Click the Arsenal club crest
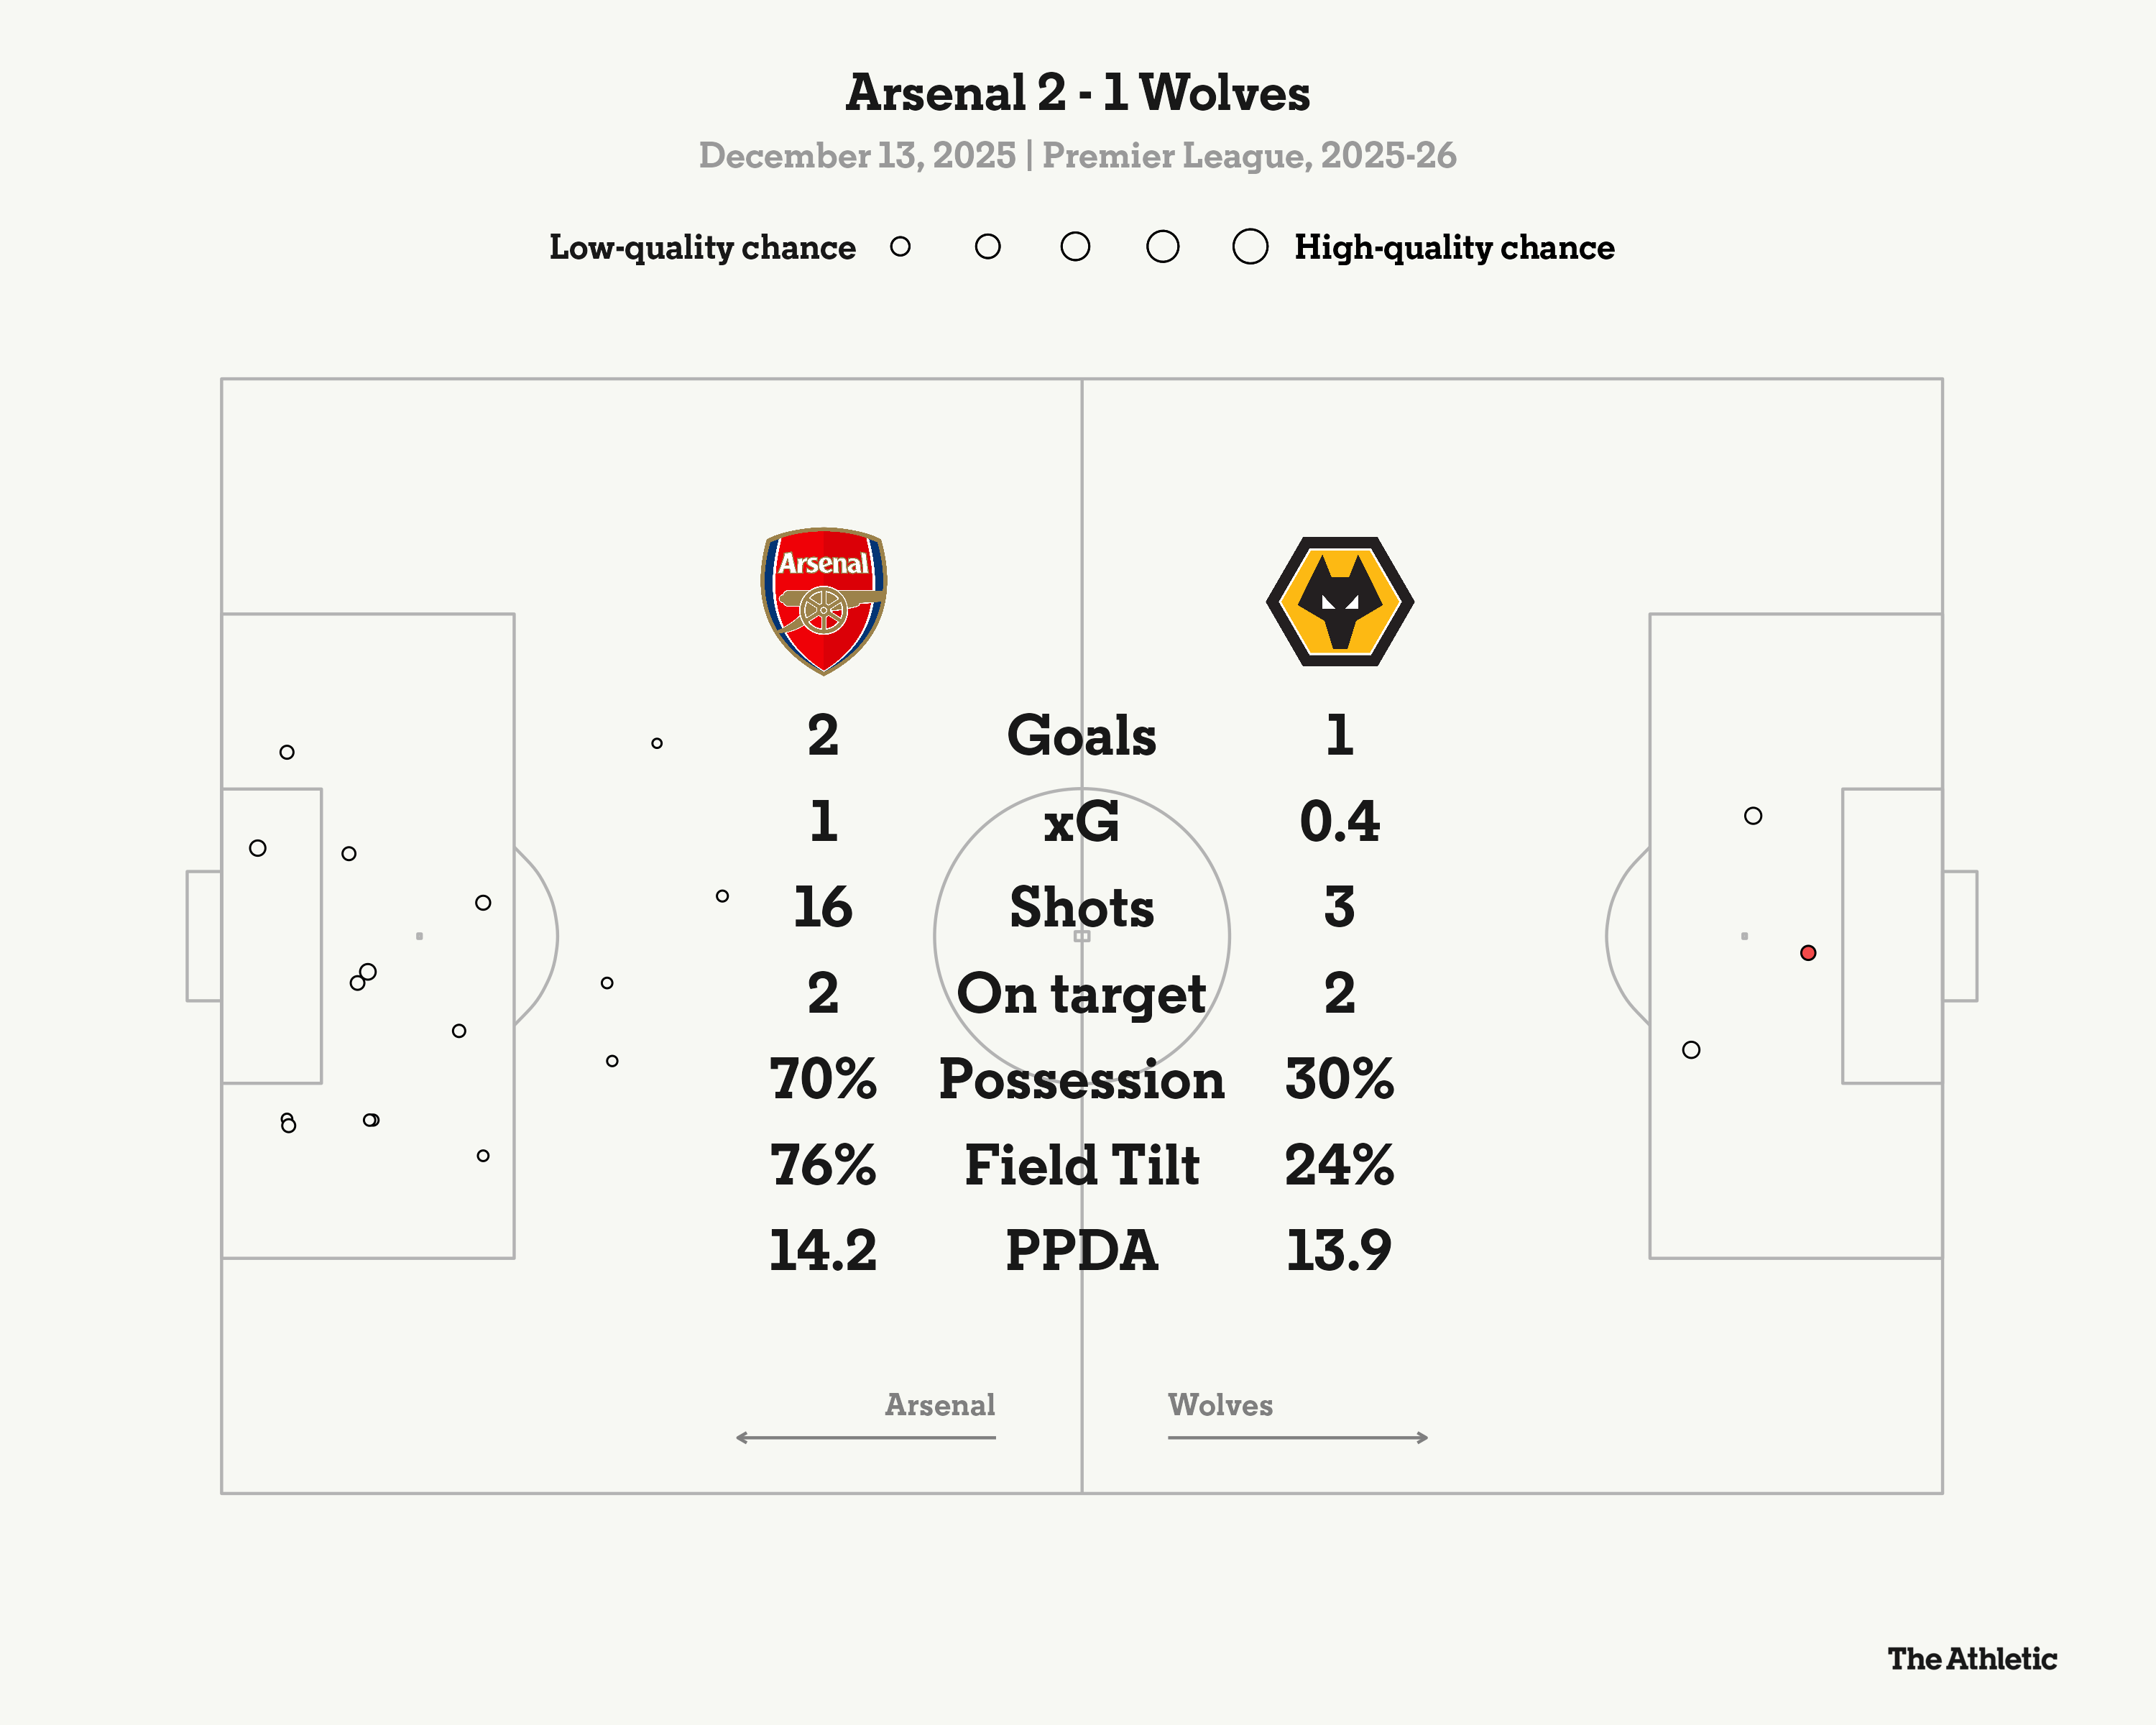Screen dimensions: 2156x1725 823,600
